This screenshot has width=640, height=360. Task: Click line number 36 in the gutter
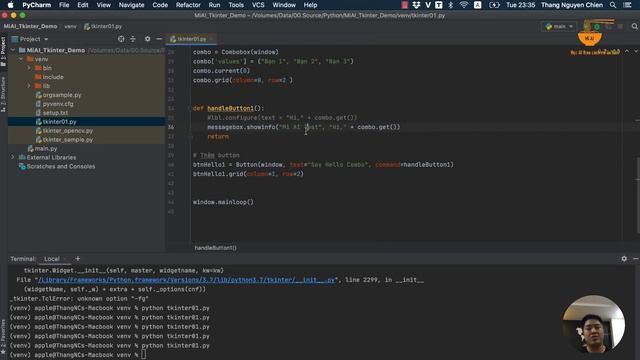pos(171,127)
